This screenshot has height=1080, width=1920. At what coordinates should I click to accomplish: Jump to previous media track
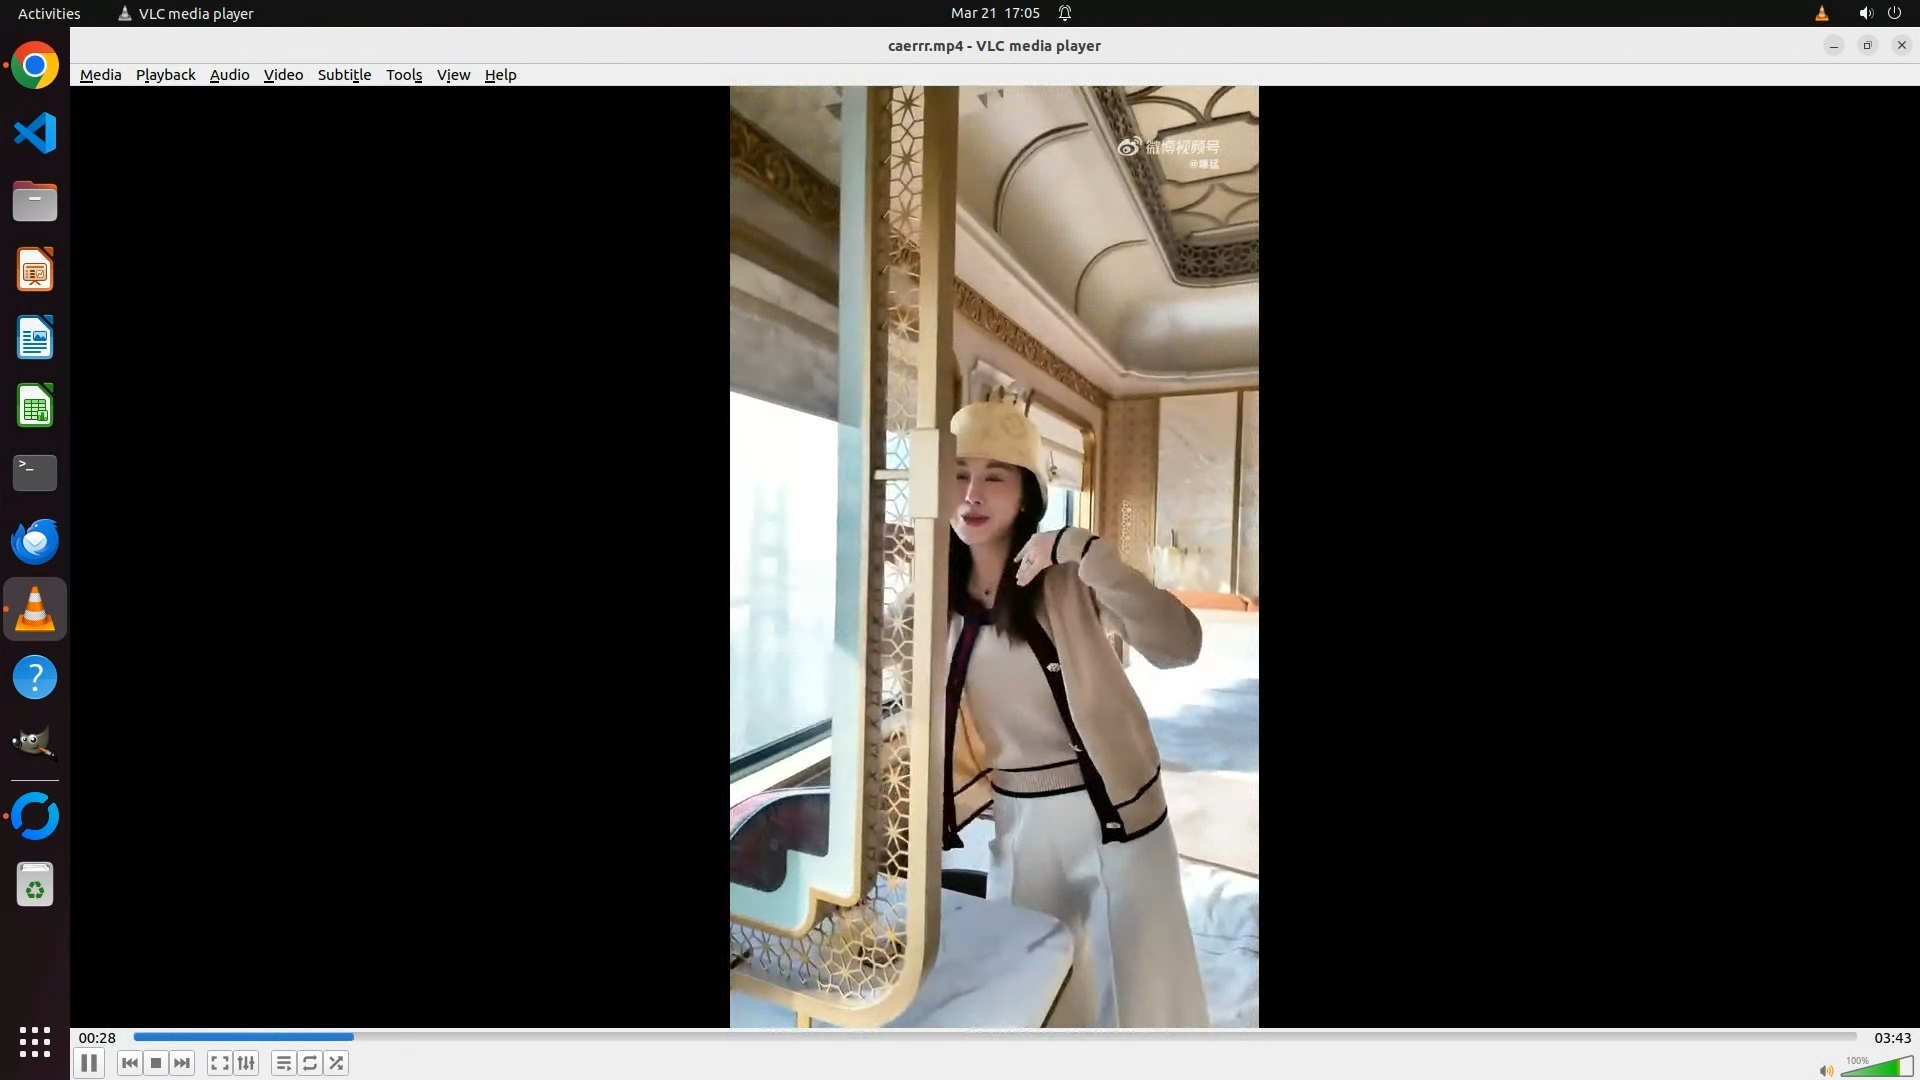click(129, 1063)
